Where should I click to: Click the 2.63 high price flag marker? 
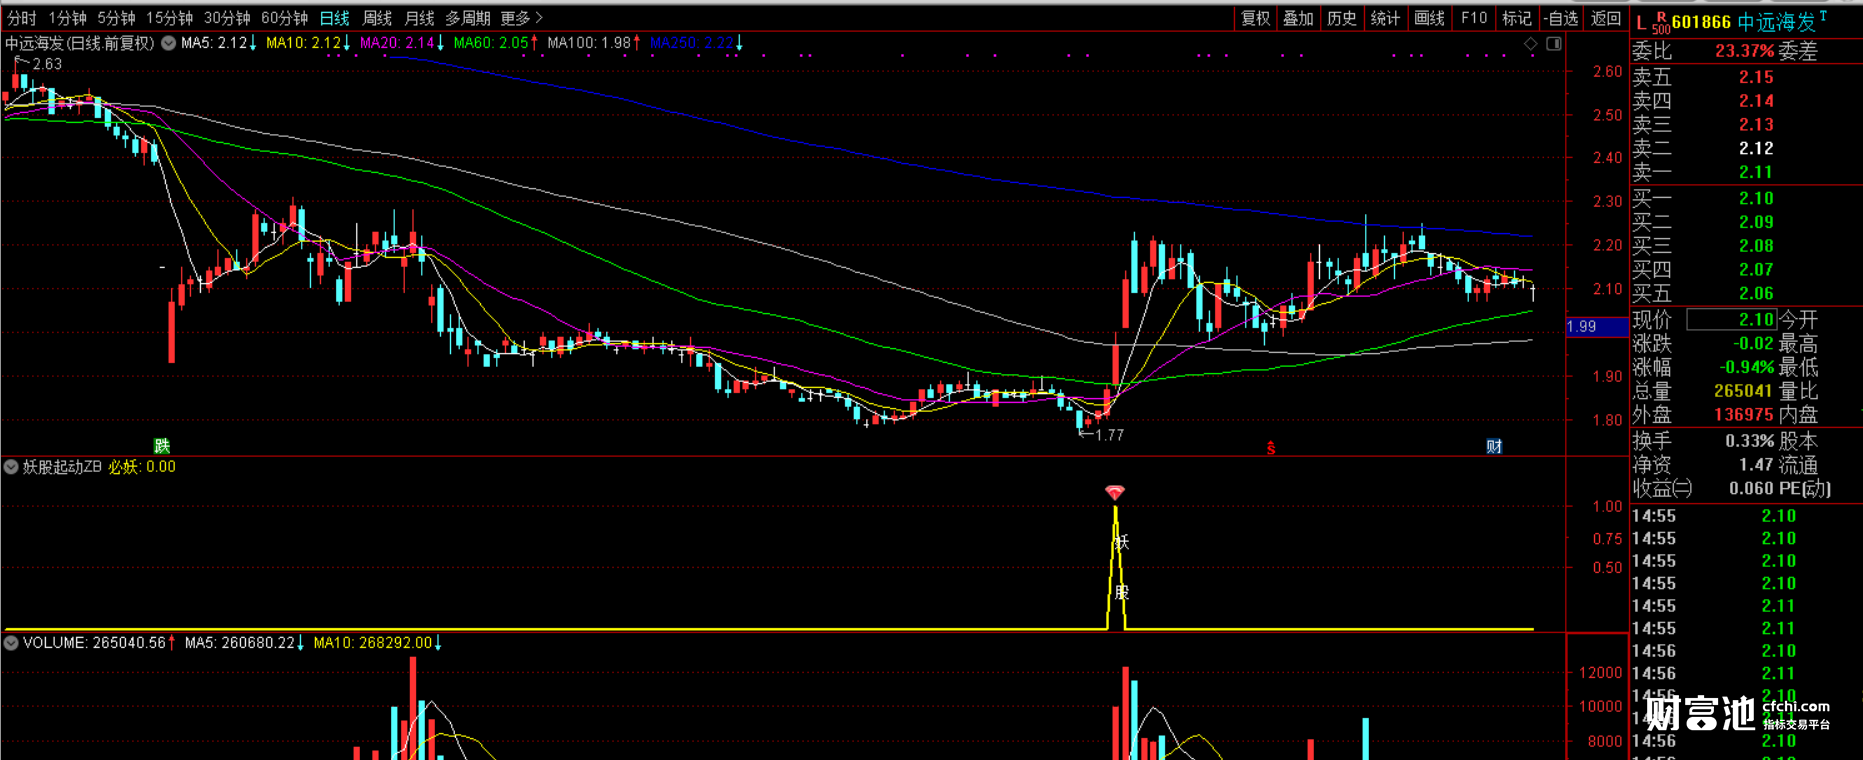click(x=38, y=64)
